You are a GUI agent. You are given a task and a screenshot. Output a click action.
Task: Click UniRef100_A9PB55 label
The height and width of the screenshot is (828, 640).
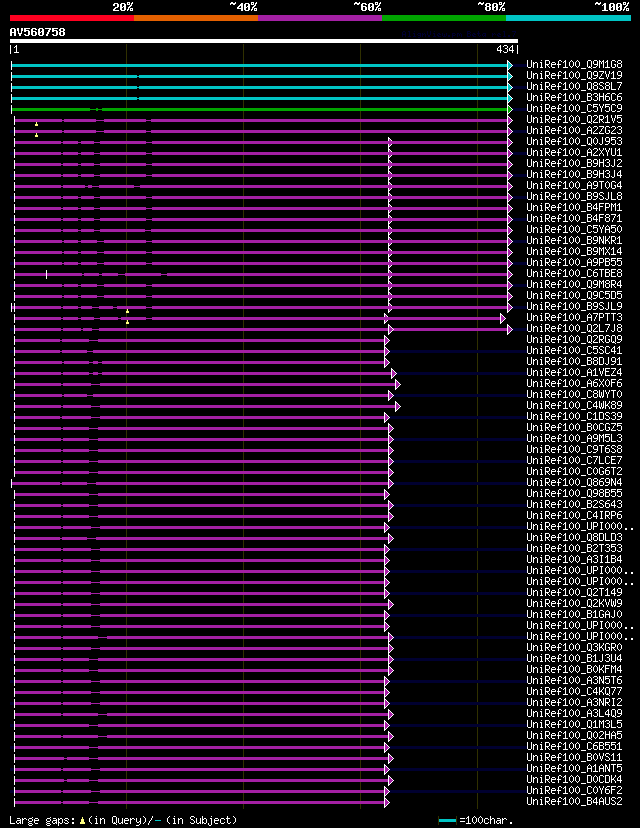point(574,262)
